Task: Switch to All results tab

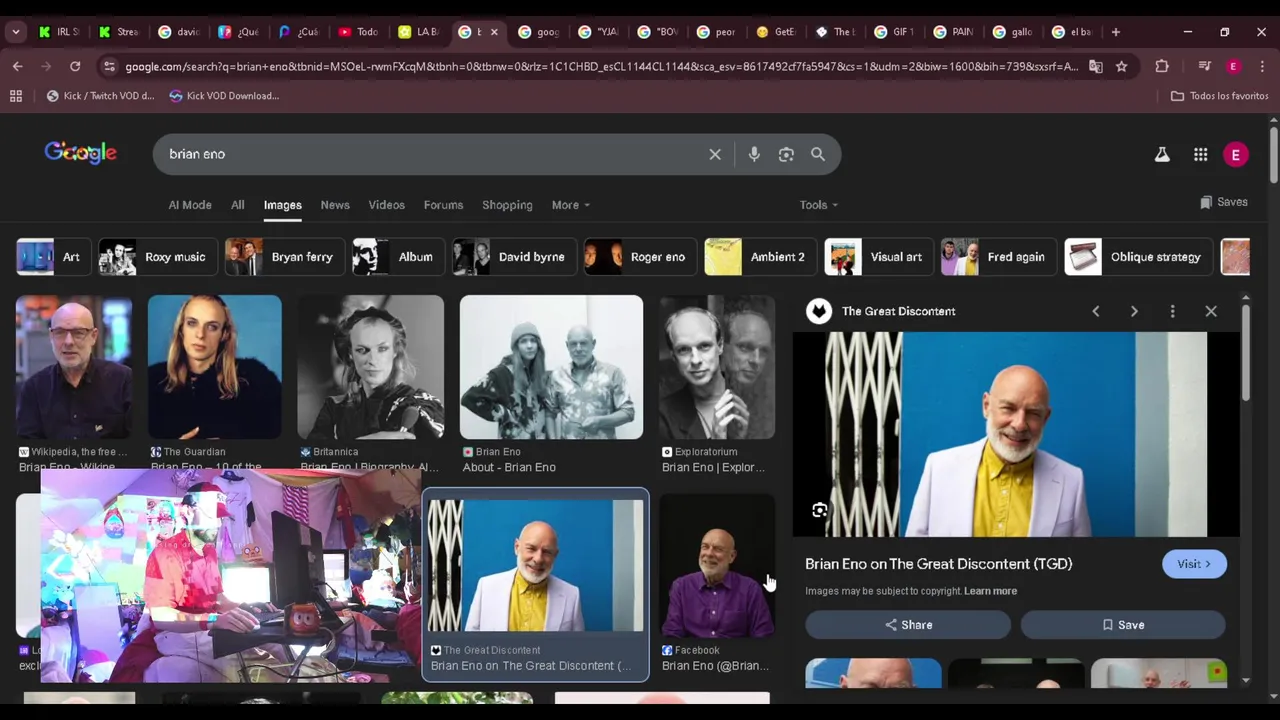Action: point(237,205)
